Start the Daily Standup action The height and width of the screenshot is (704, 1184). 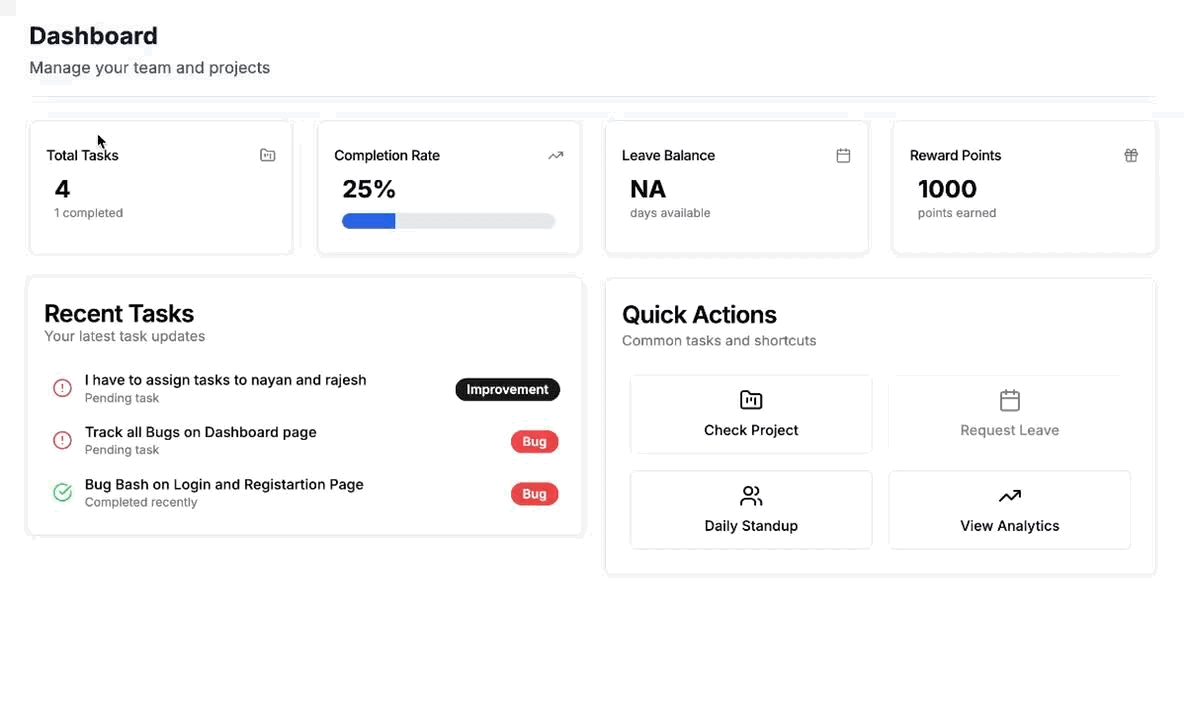tap(751, 510)
